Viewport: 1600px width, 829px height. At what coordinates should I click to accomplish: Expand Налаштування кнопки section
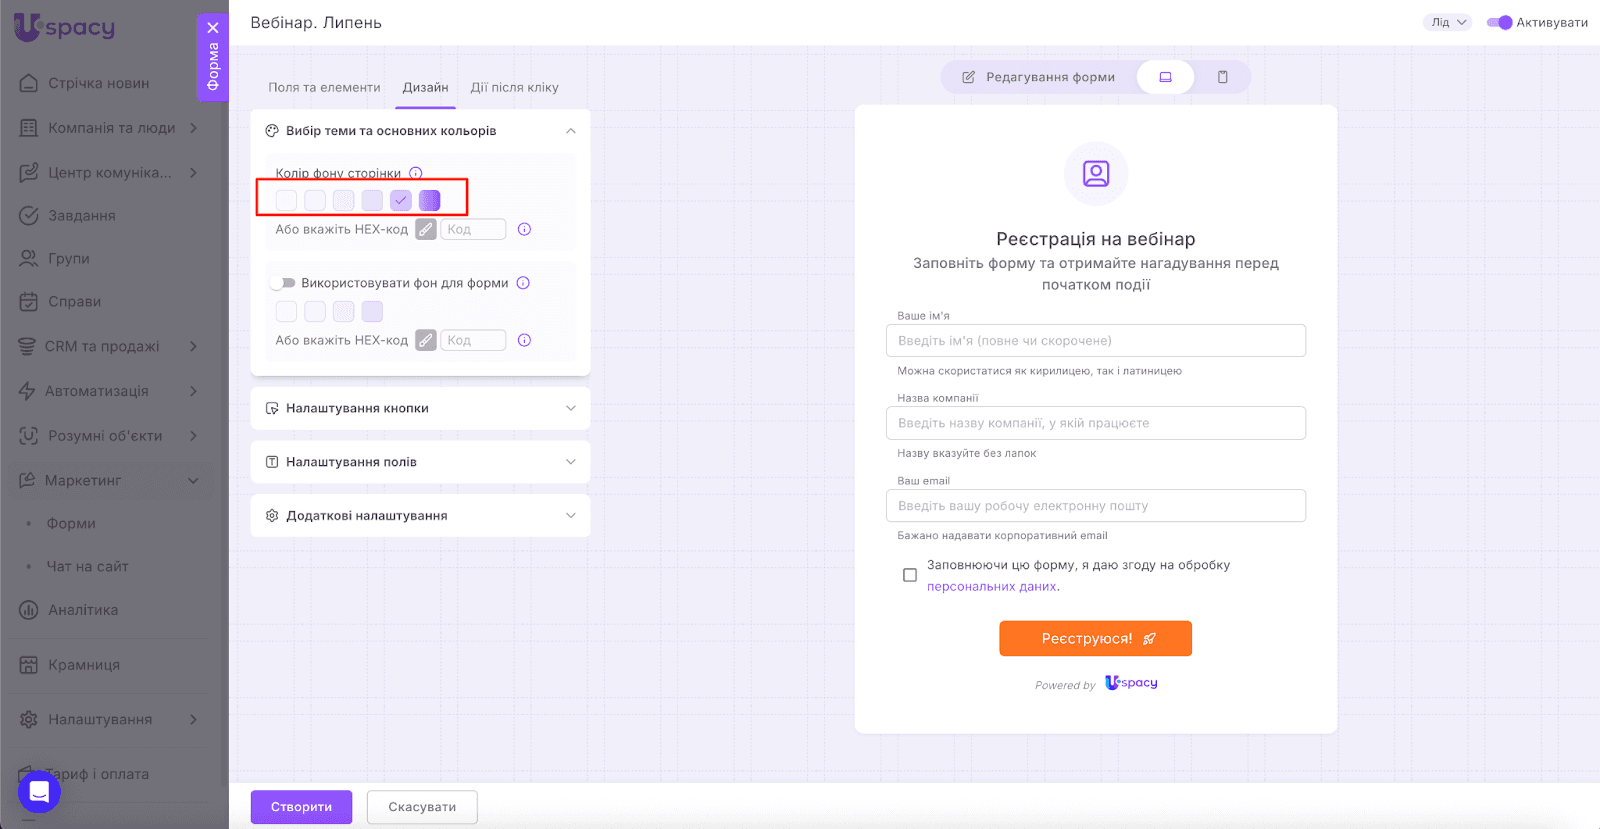tap(420, 408)
